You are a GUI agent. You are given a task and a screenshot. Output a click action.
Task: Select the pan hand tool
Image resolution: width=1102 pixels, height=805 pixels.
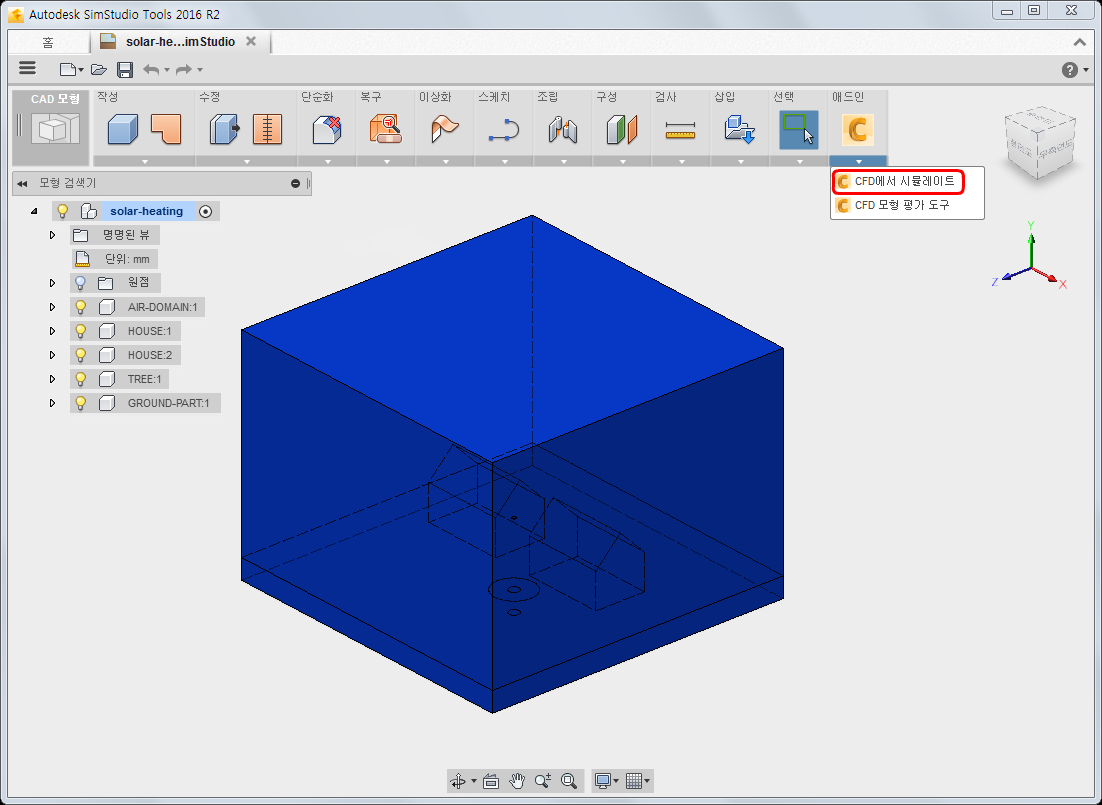pos(517,781)
